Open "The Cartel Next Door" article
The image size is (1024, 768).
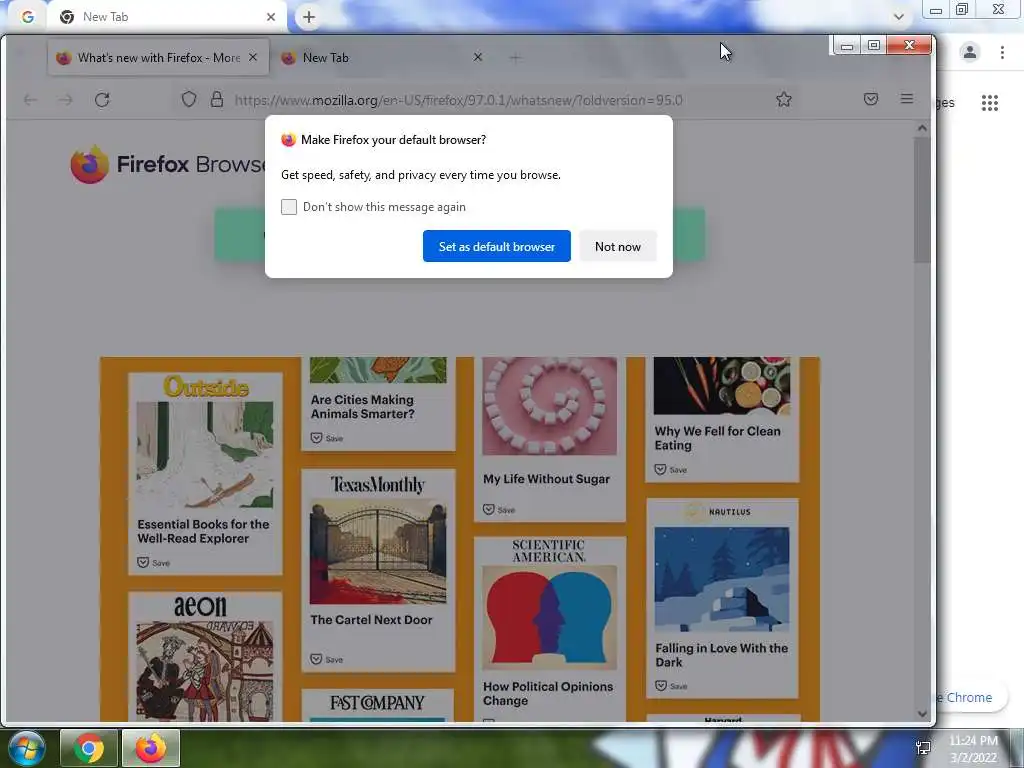371,620
